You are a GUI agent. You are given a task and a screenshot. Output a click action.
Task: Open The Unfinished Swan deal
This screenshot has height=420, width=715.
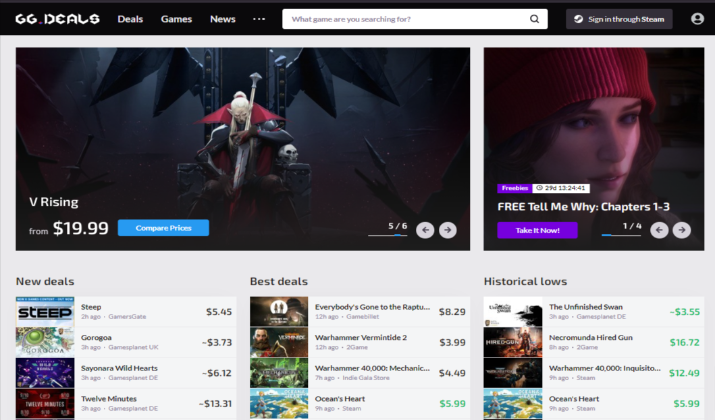(585, 307)
